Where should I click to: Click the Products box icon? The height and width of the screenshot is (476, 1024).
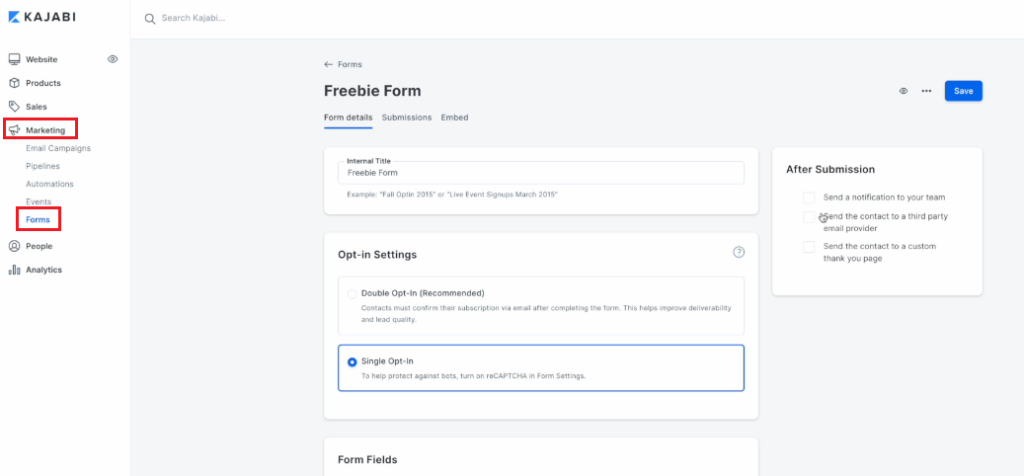point(14,83)
